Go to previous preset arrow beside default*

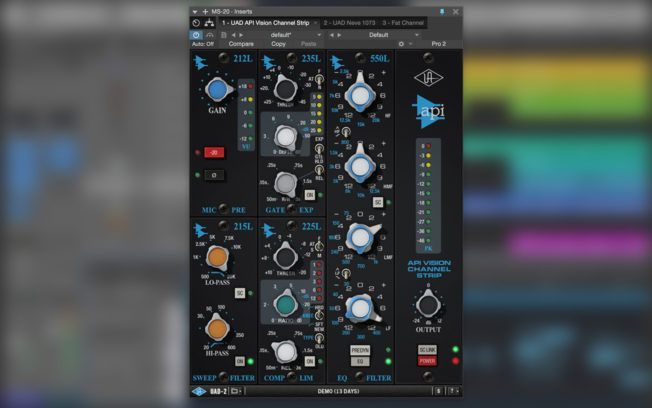(x=233, y=35)
